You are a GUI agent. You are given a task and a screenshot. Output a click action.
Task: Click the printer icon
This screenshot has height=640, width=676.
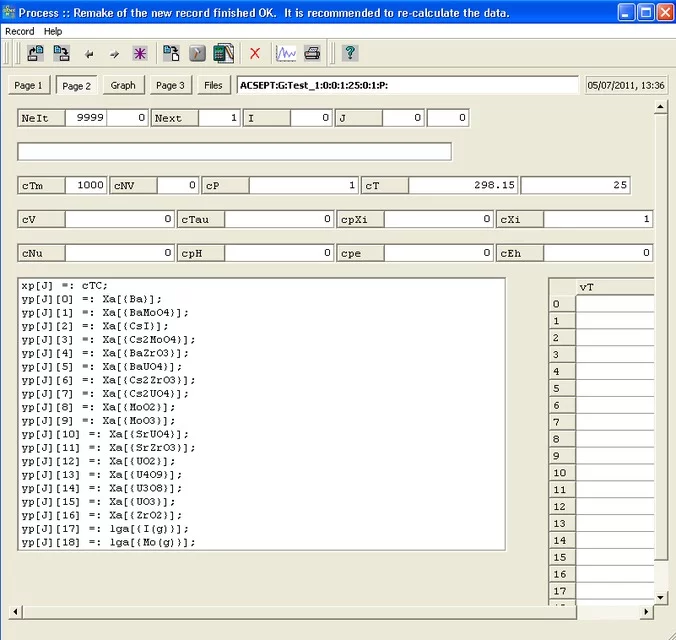point(312,53)
